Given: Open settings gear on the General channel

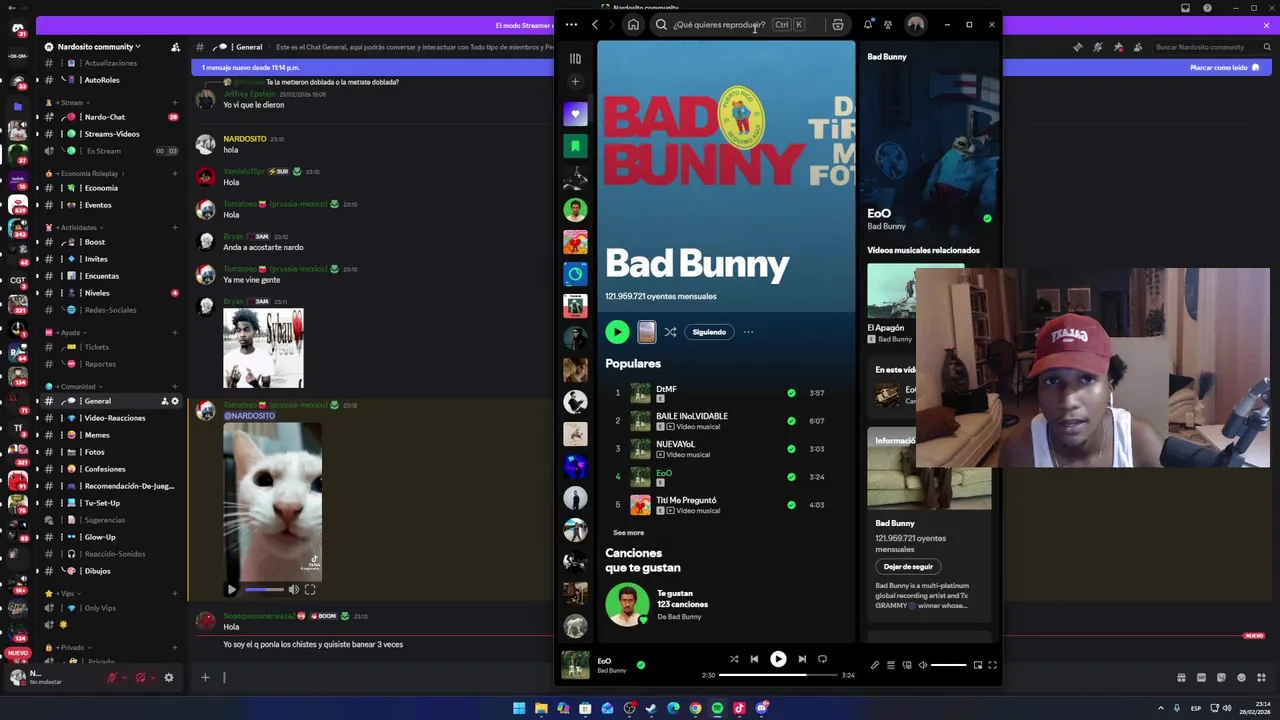Looking at the screenshot, I should pos(175,401).
